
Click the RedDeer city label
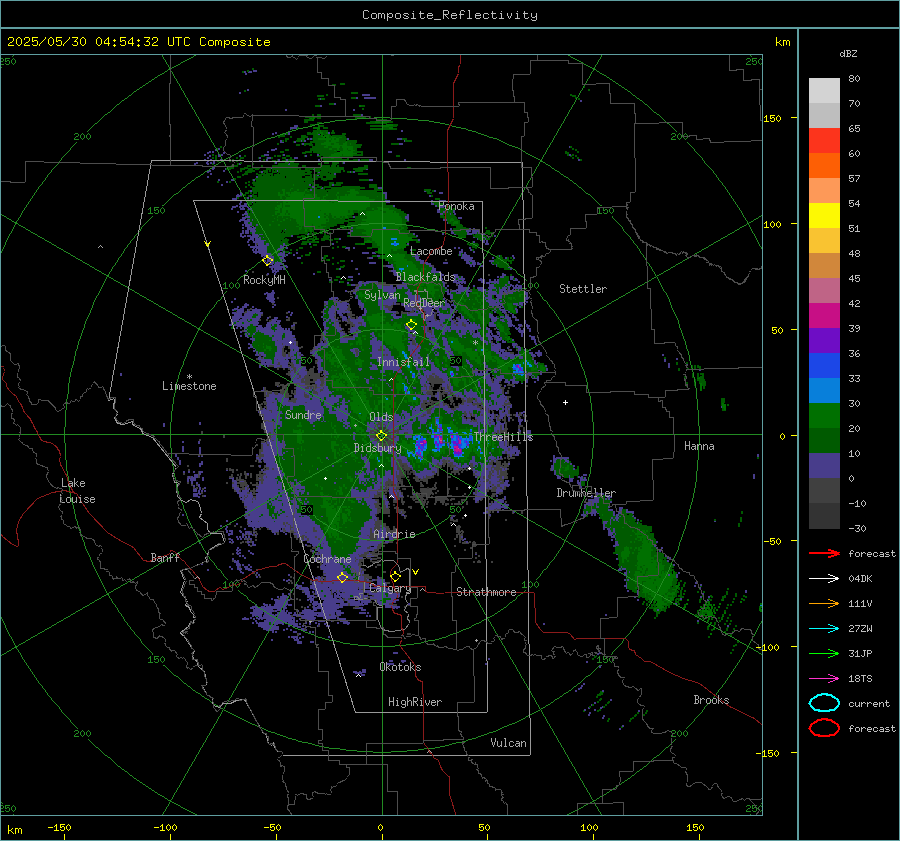pyautogui.click(x=424, y=303)
